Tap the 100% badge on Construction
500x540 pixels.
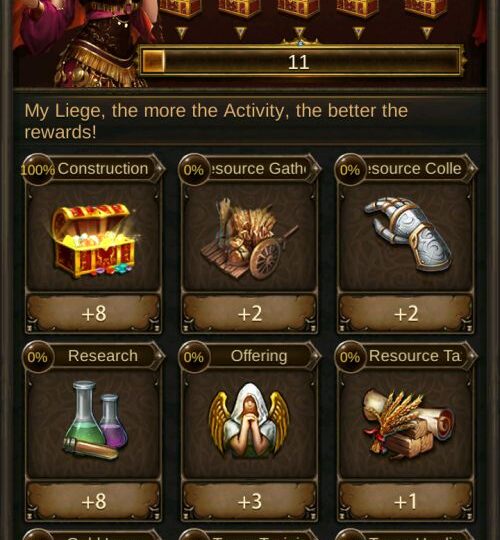click(x=38, y=169)
